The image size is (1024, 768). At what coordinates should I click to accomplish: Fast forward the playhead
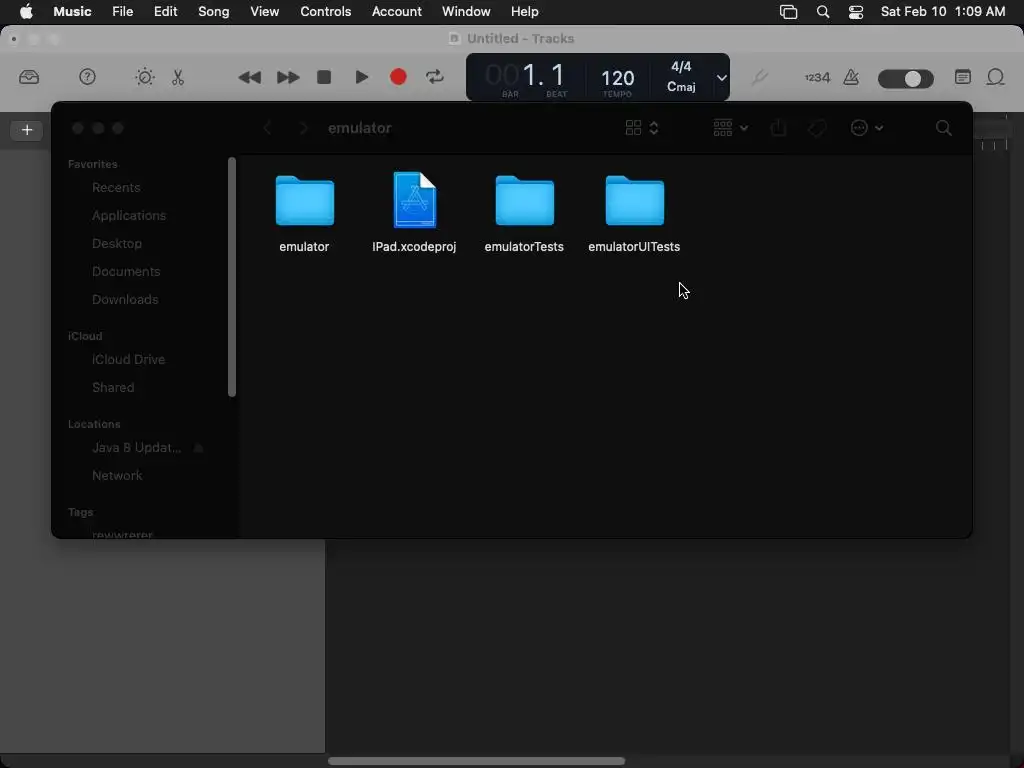[x=288, y=77]
